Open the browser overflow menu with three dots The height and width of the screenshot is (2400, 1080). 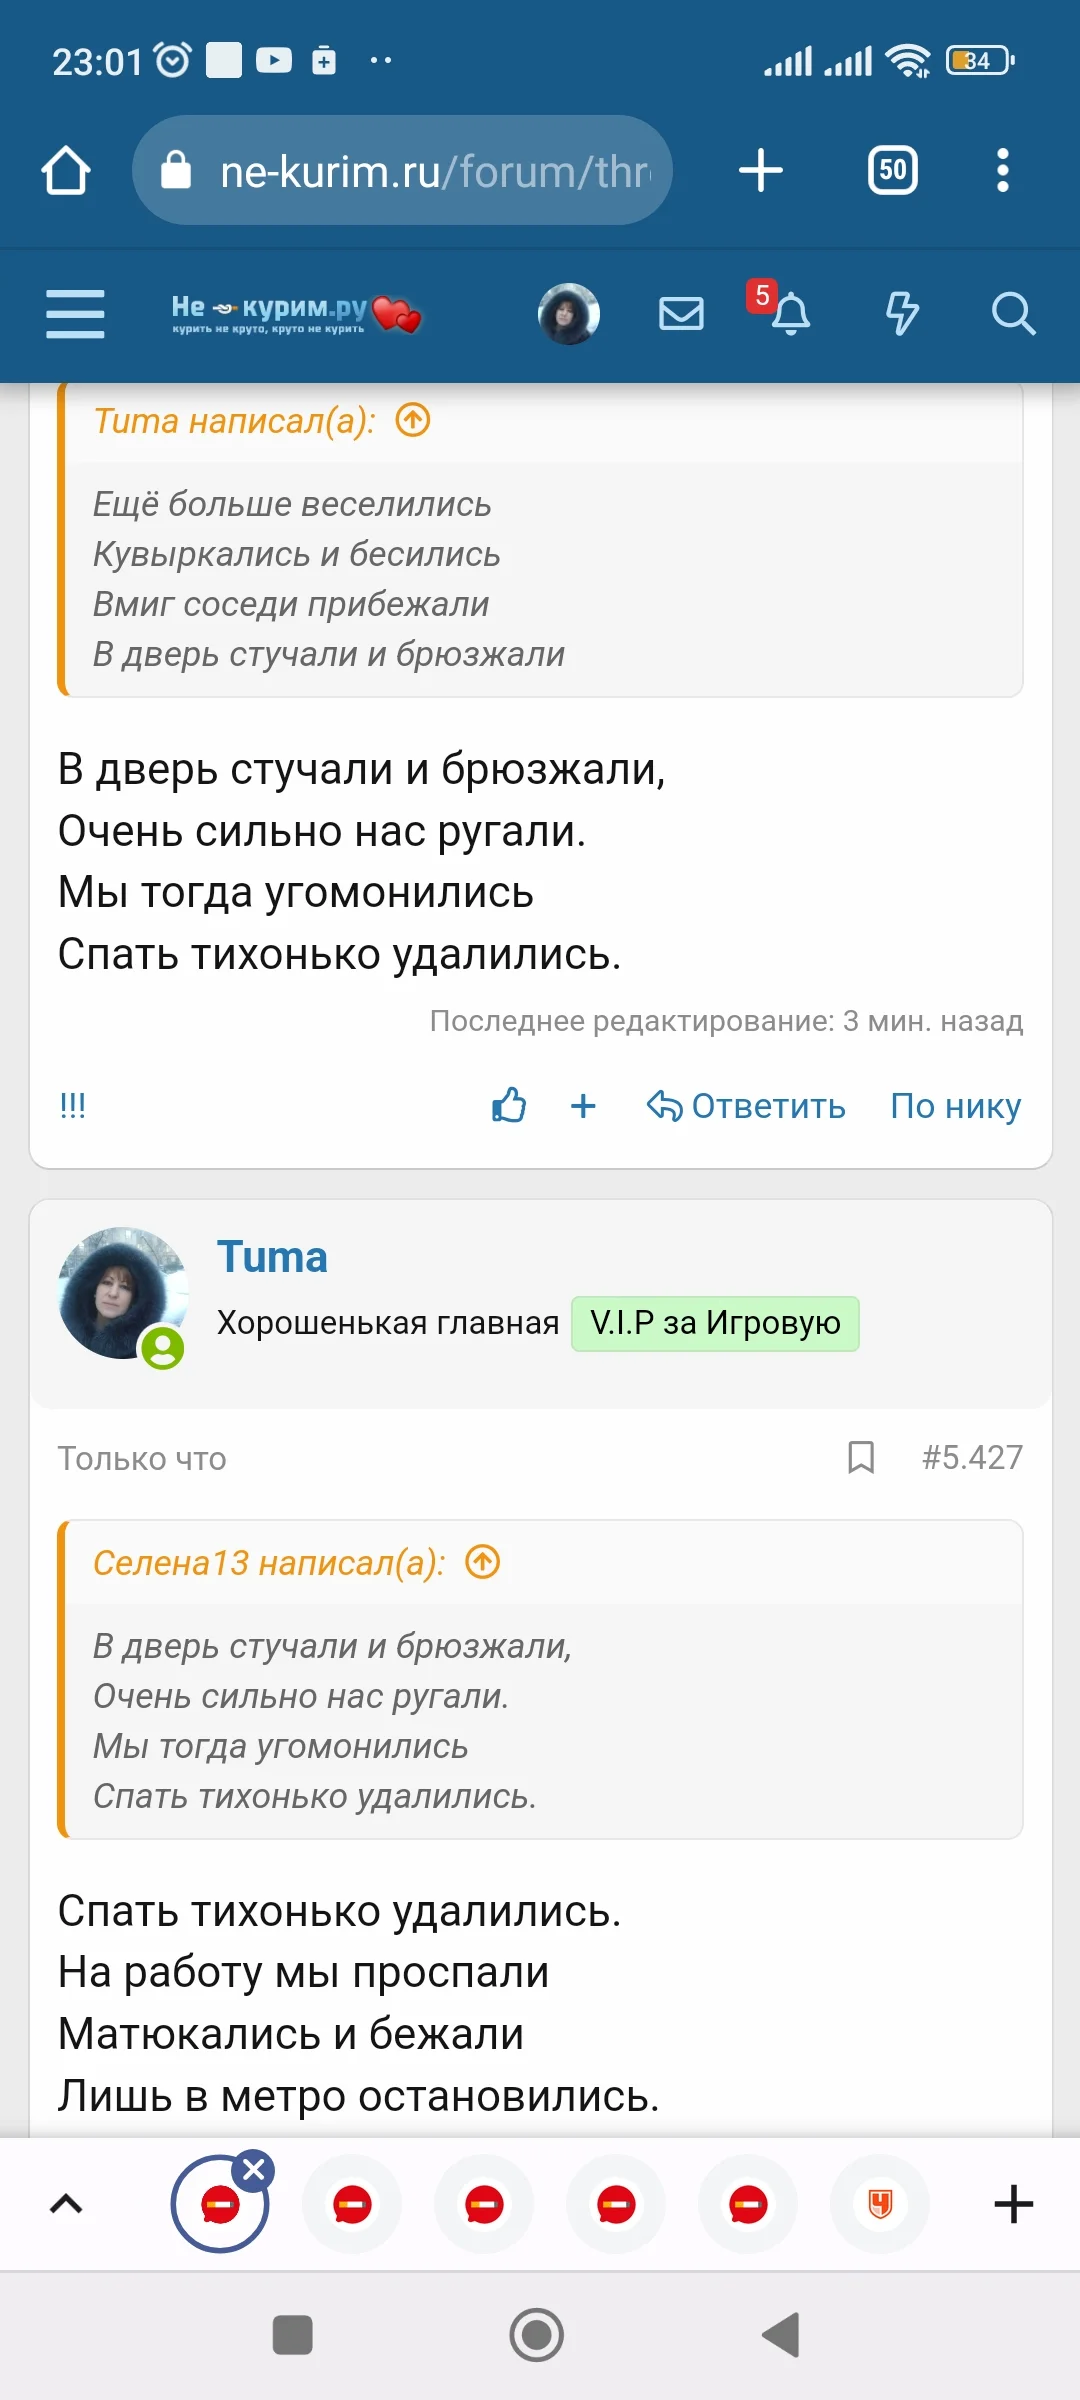[1003, 169]
